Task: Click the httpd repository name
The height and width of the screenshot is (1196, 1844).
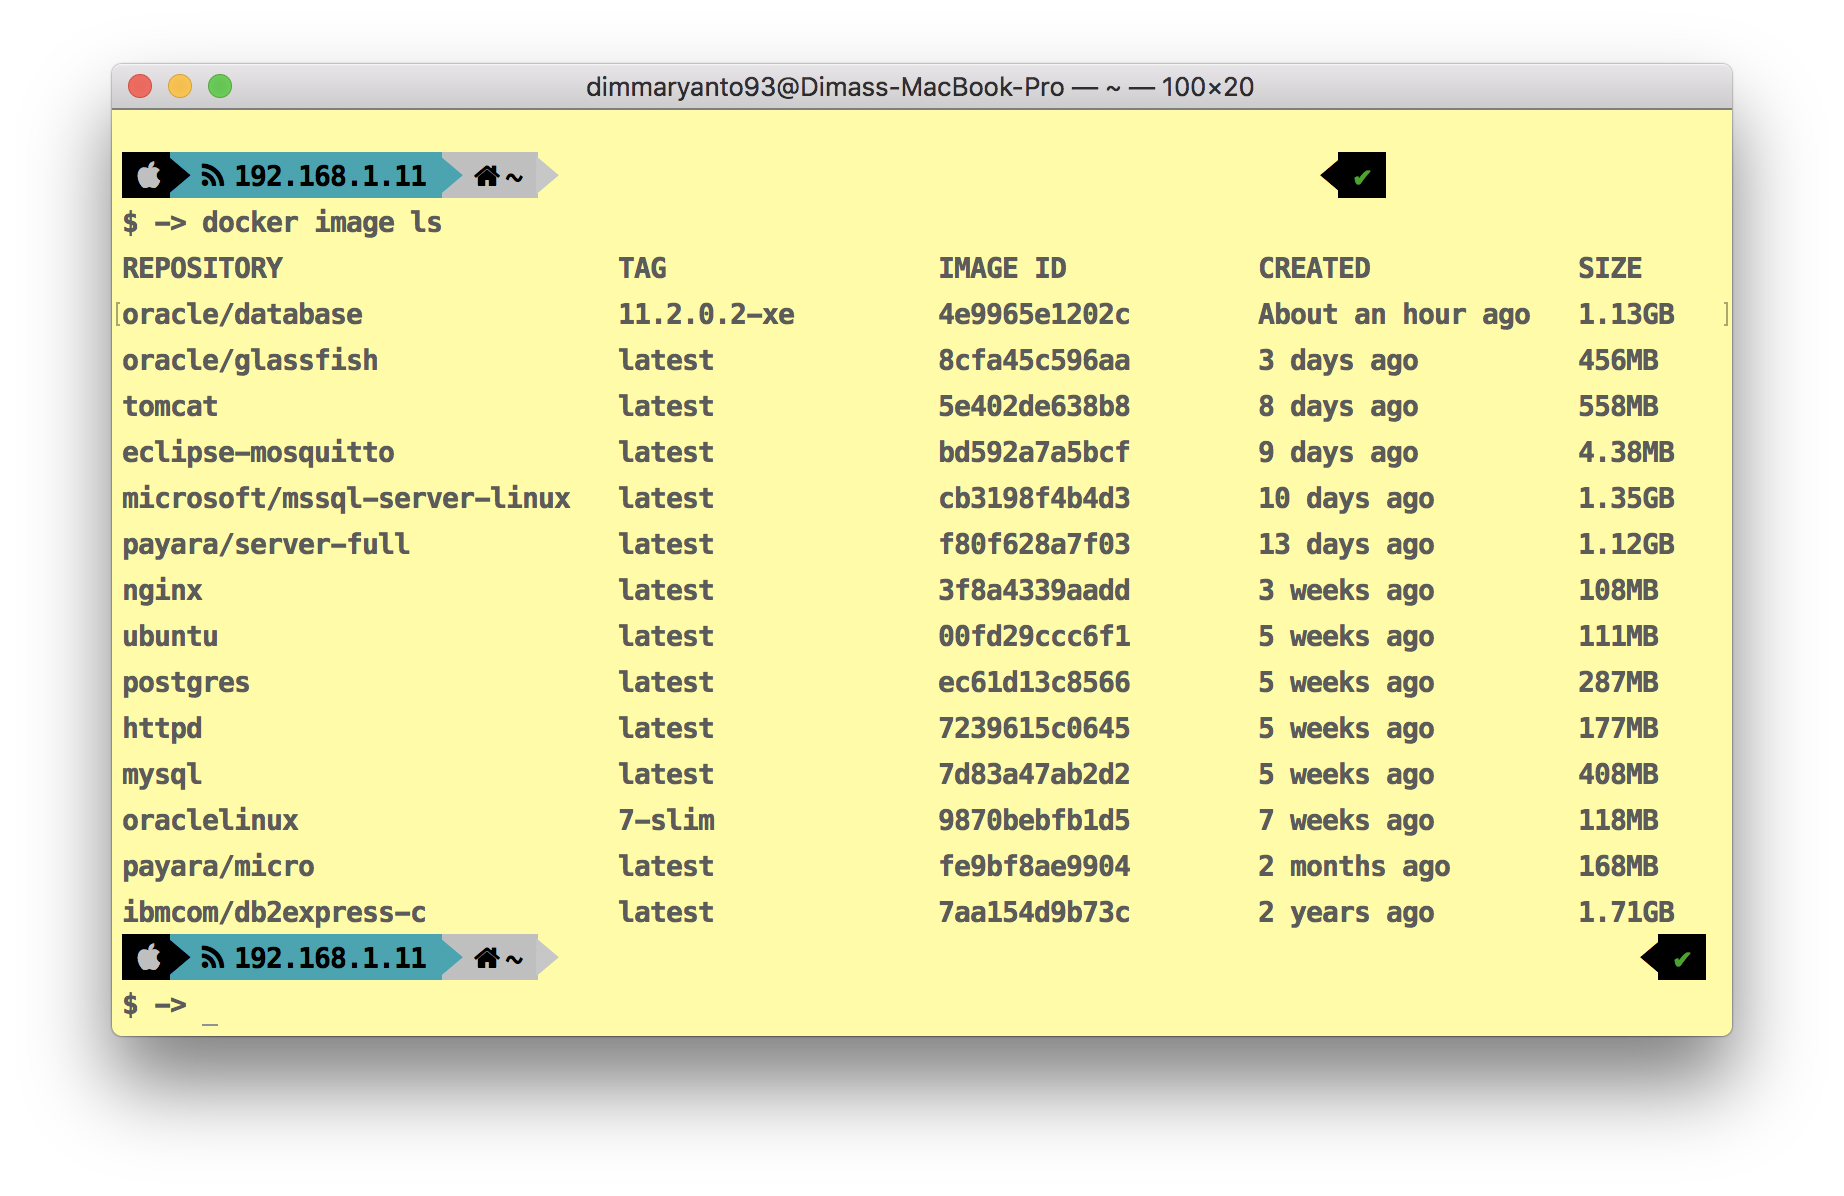Action: [162, 728]
